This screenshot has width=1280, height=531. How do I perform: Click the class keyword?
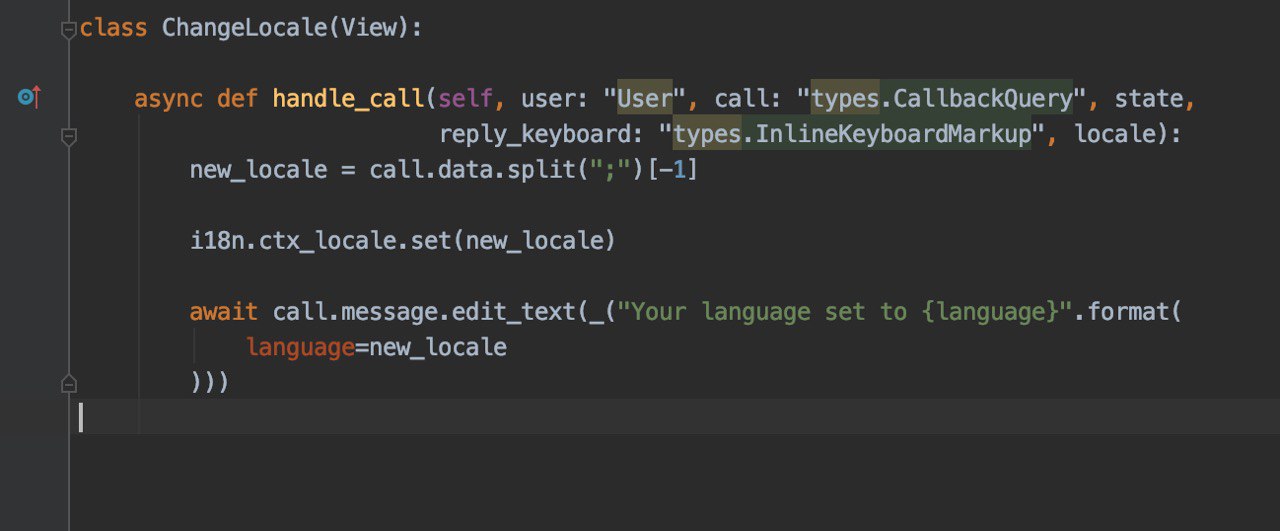tap(114, 28)
